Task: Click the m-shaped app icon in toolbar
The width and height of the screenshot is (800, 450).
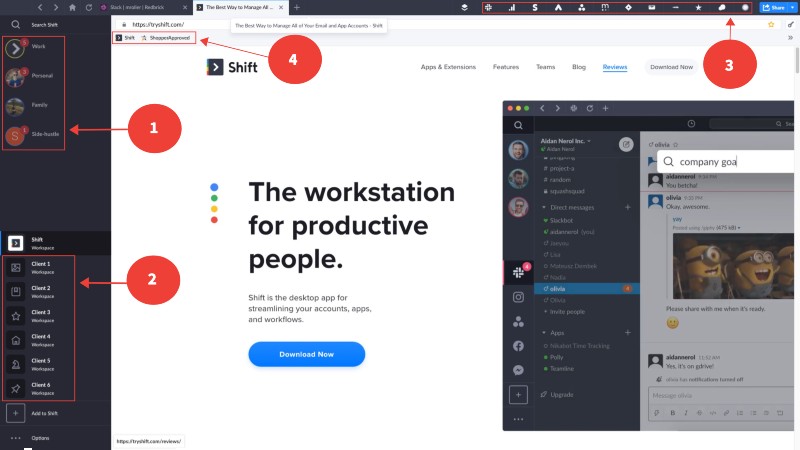Action: (x=605, y=8)
